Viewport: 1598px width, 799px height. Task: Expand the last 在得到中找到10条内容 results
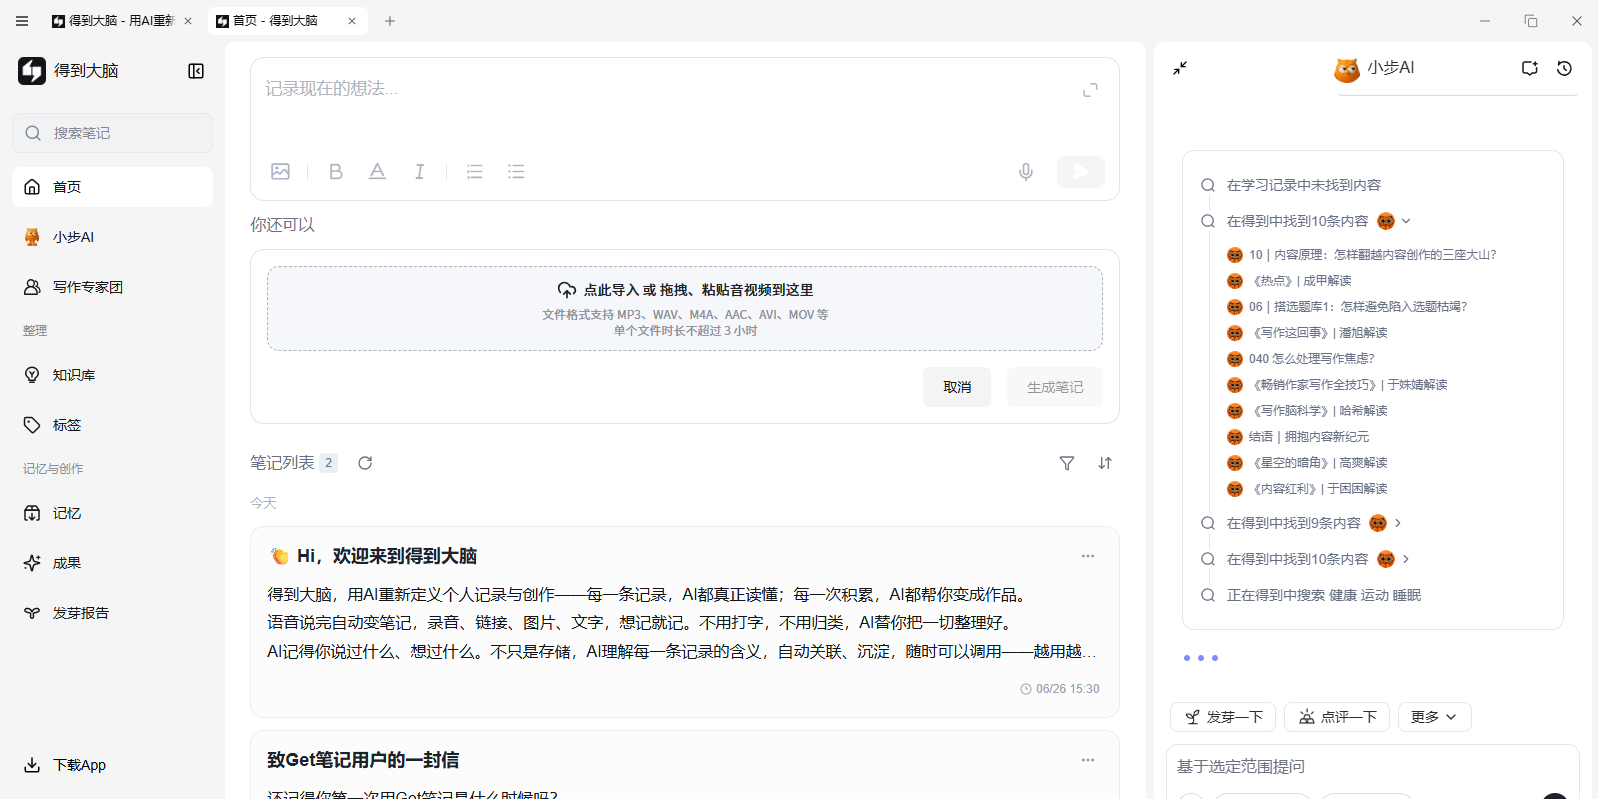pos(1406,559)
